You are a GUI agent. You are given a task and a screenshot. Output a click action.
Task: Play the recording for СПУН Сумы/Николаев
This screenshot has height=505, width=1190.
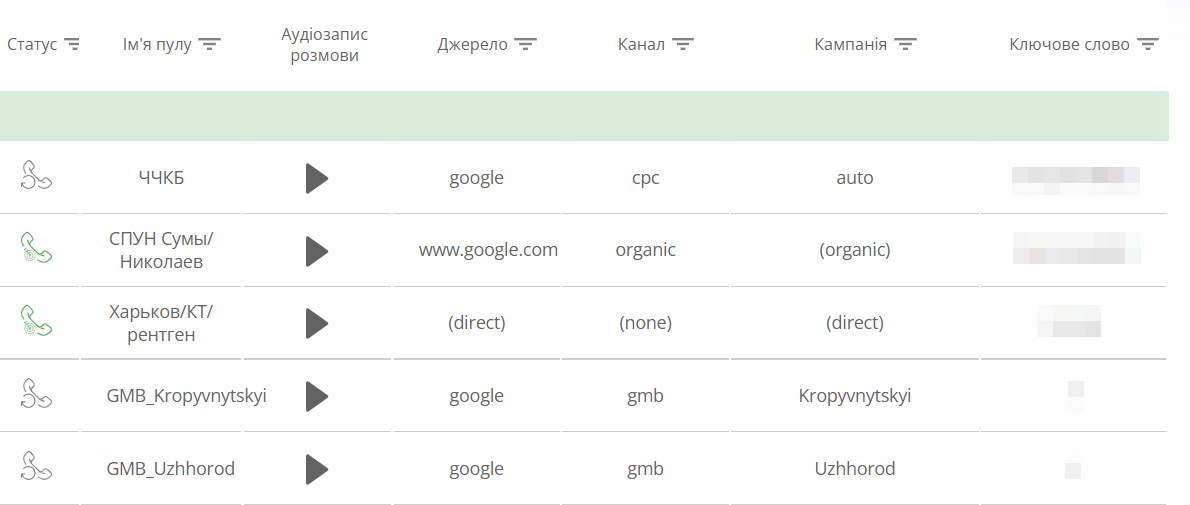pos(317,251)
